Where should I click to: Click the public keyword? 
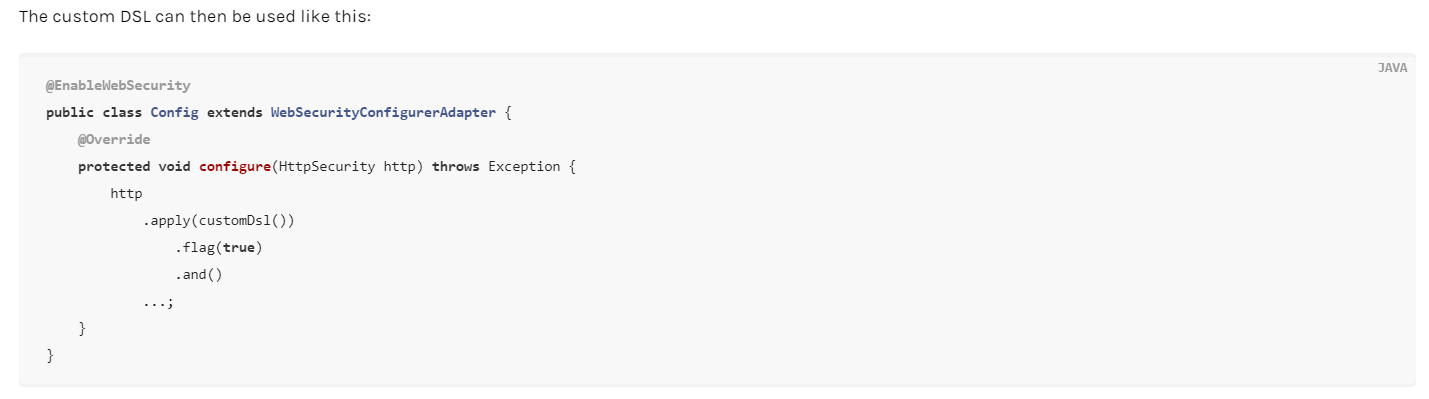click(x=70, y=113)
